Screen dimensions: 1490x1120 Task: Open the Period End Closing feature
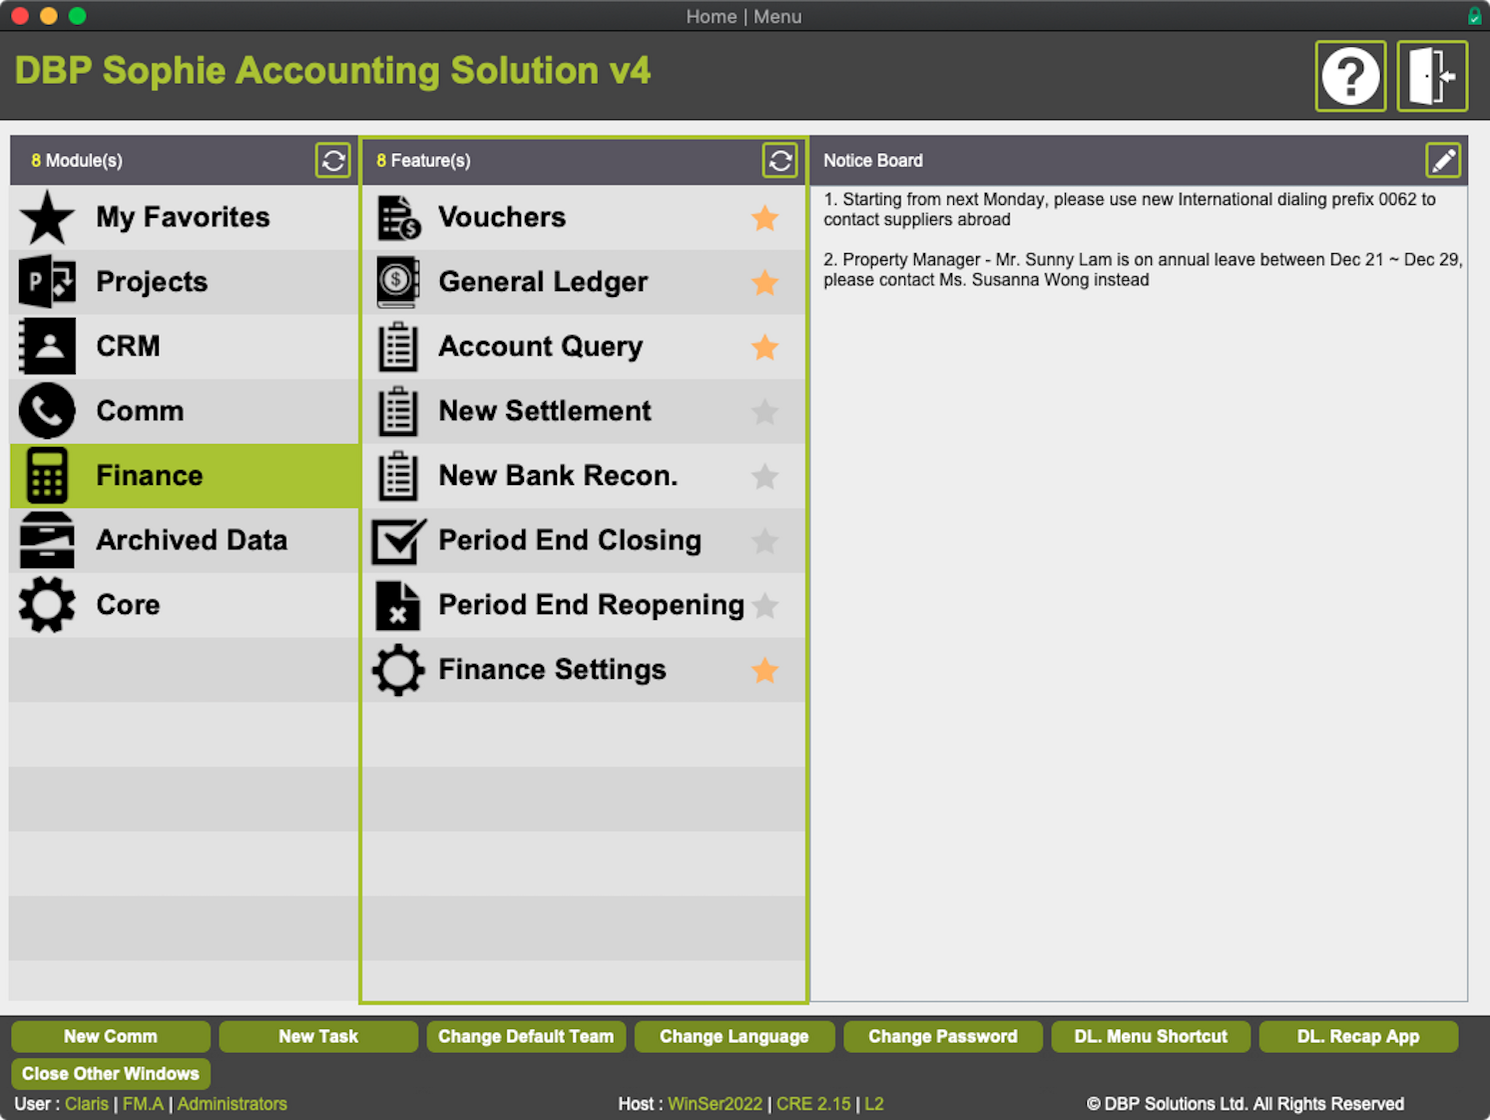584,540
